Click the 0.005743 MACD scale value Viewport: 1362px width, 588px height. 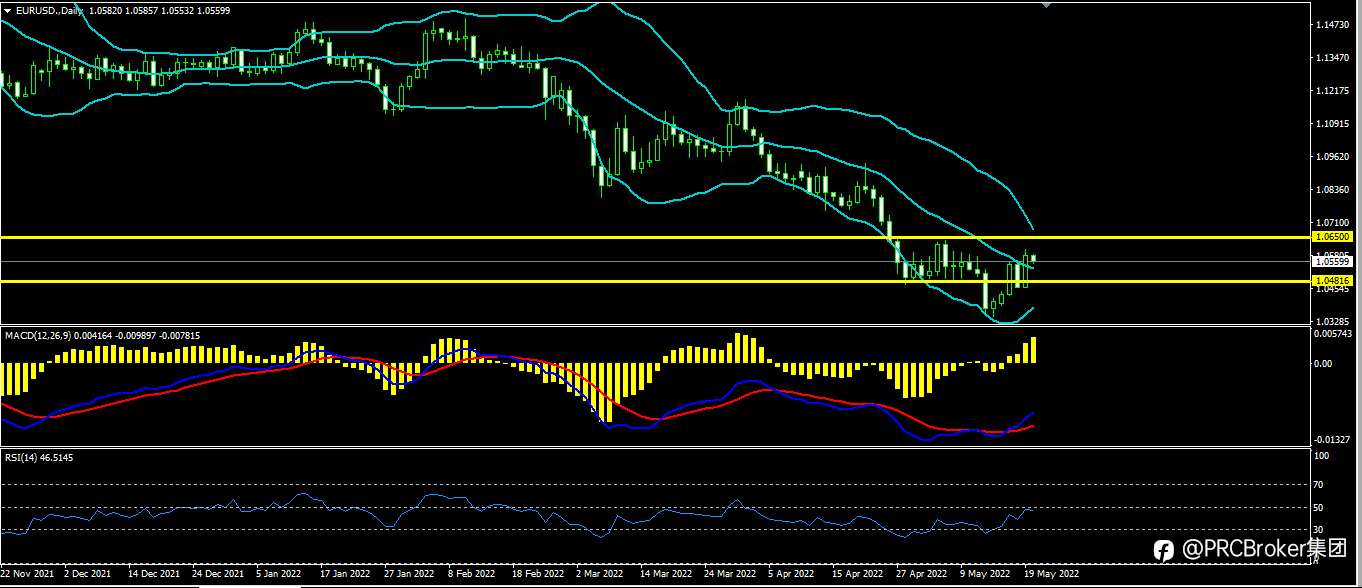[x=1335, y=334]
